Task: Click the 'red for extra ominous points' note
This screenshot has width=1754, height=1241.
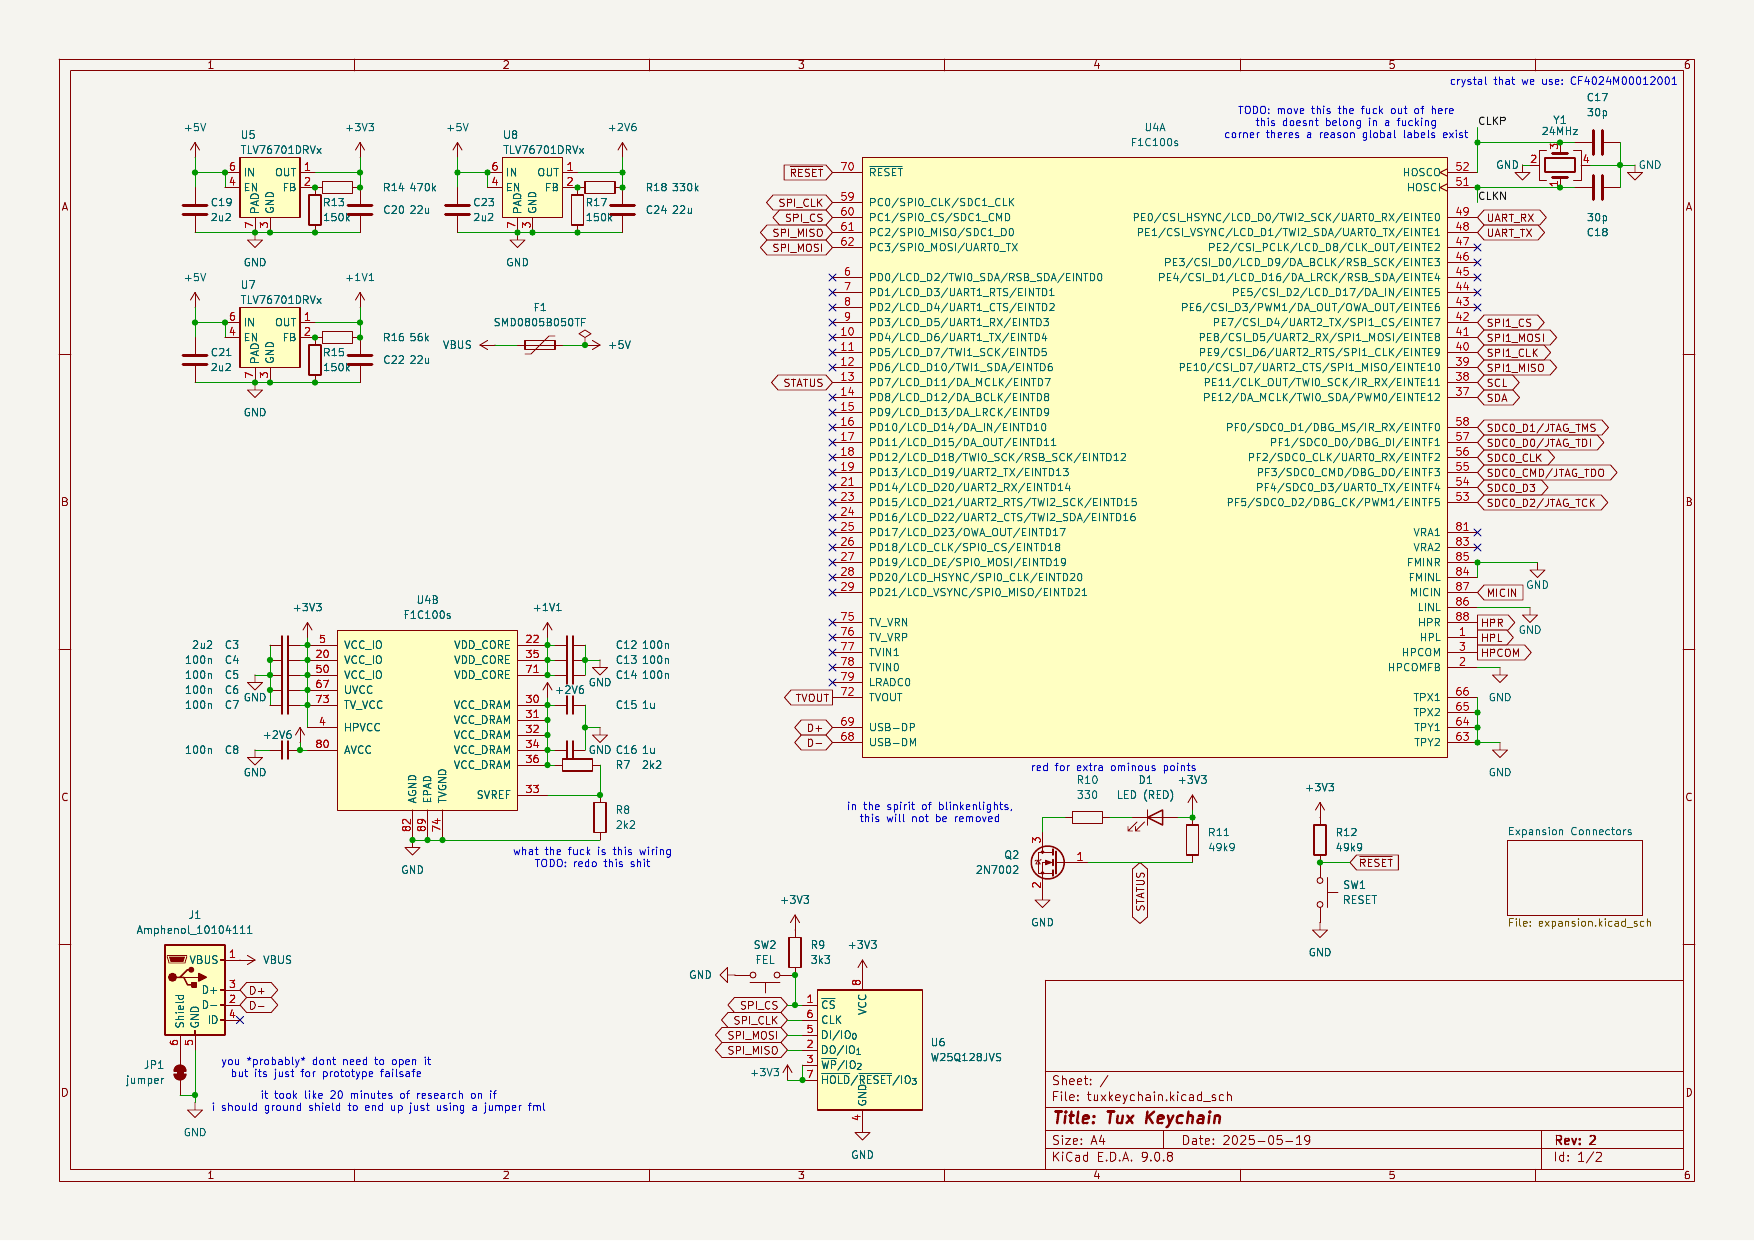Action: tap(1113, 768)
